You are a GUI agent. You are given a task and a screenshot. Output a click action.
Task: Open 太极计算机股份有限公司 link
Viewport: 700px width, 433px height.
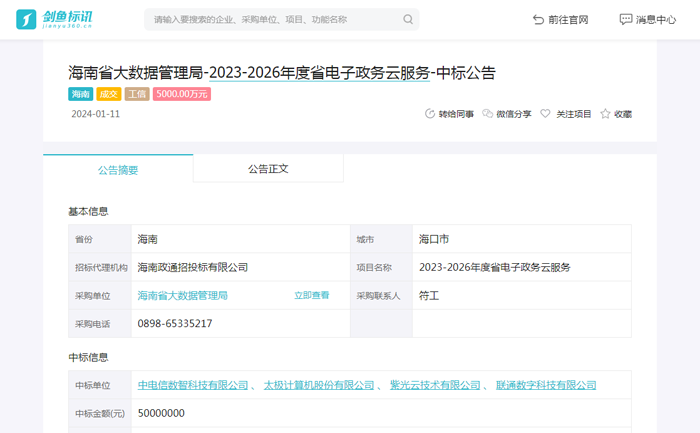pyautogui.click(x=319, y=385)
